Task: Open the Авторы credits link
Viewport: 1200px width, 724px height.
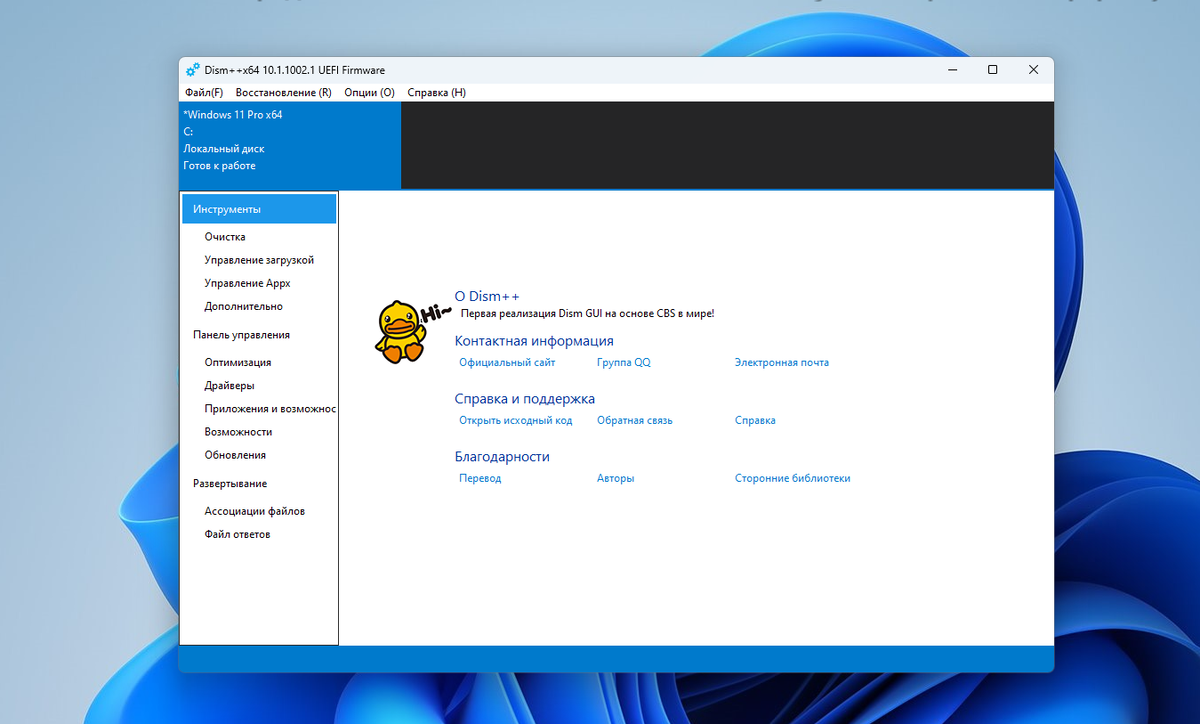Action: coord(616,479)
